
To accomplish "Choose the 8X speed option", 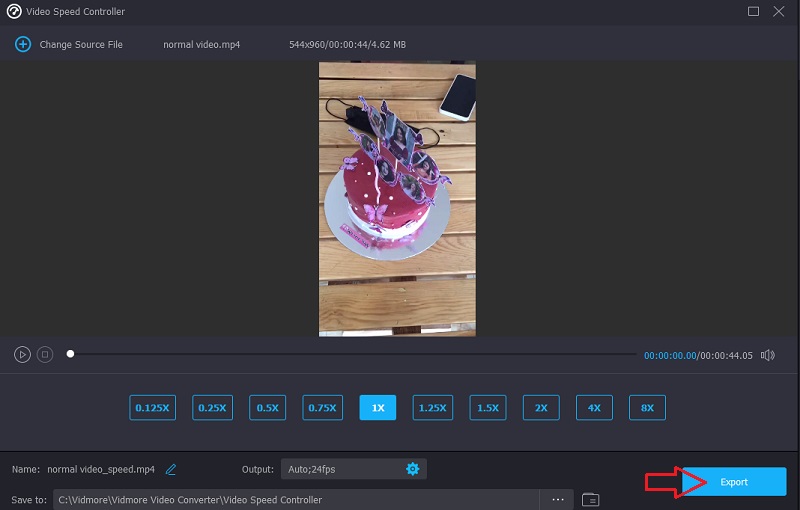I will tap(647, 408).
